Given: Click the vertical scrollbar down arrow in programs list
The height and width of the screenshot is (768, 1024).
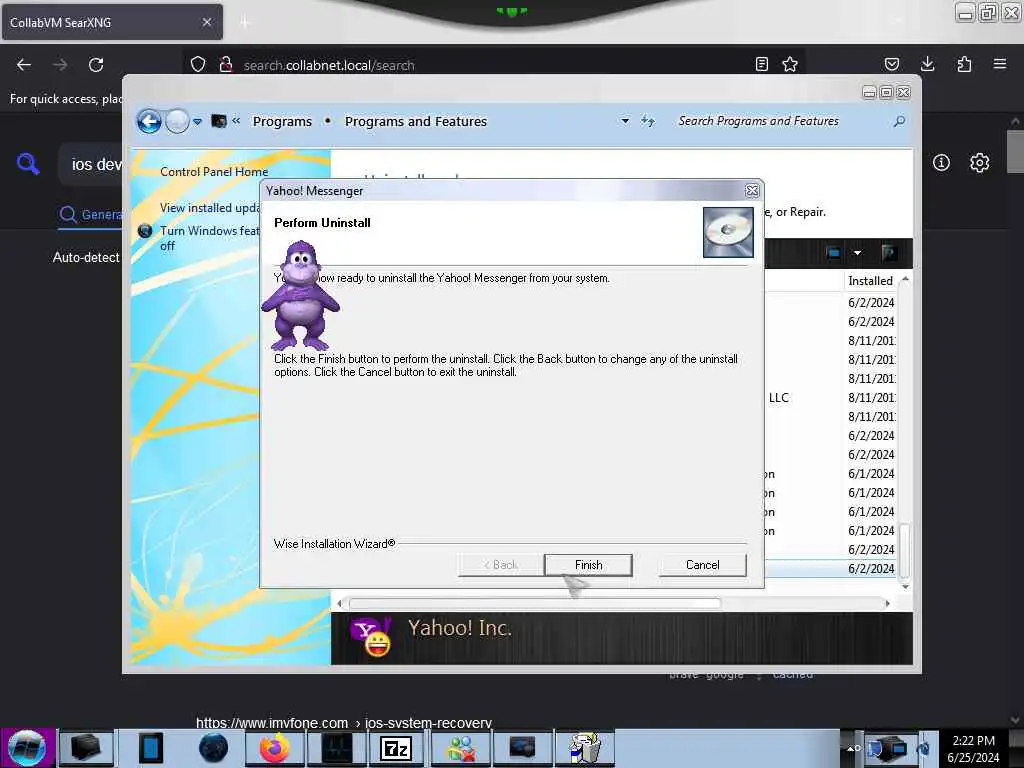Looking at the screenshot, I should (x=905, y=586).
